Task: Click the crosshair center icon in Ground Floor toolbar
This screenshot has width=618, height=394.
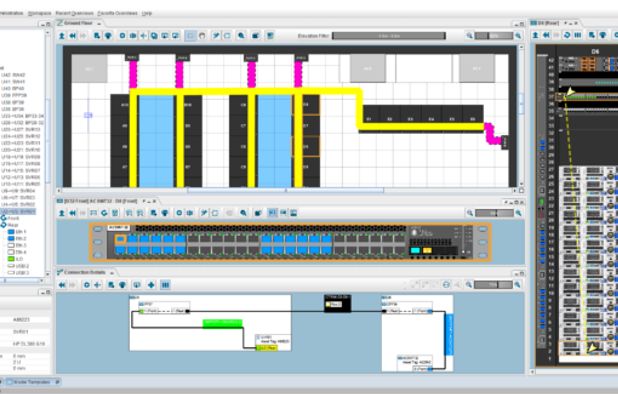Action: coord(143,36)
